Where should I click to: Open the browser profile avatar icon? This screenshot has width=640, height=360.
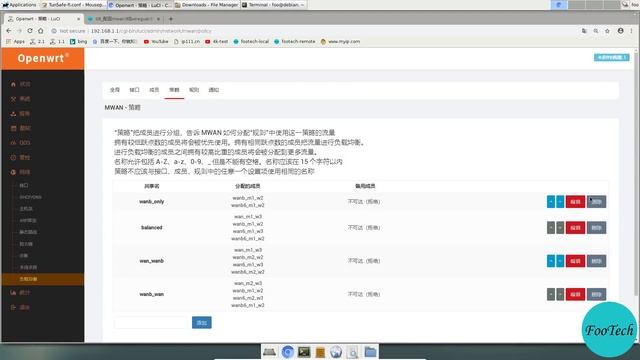[620, 31]
